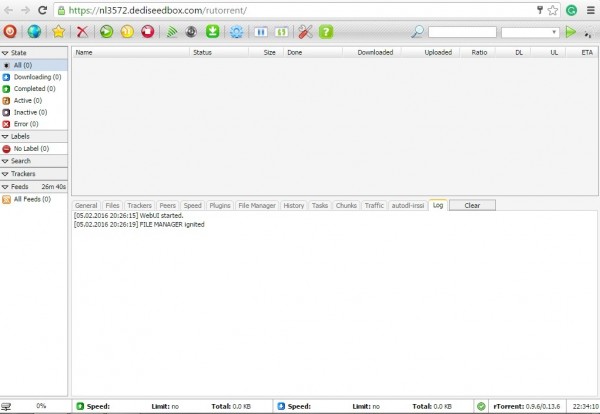Sort by Size column header
This screenshot has width=600, height=414.
(x=266, y=52)
